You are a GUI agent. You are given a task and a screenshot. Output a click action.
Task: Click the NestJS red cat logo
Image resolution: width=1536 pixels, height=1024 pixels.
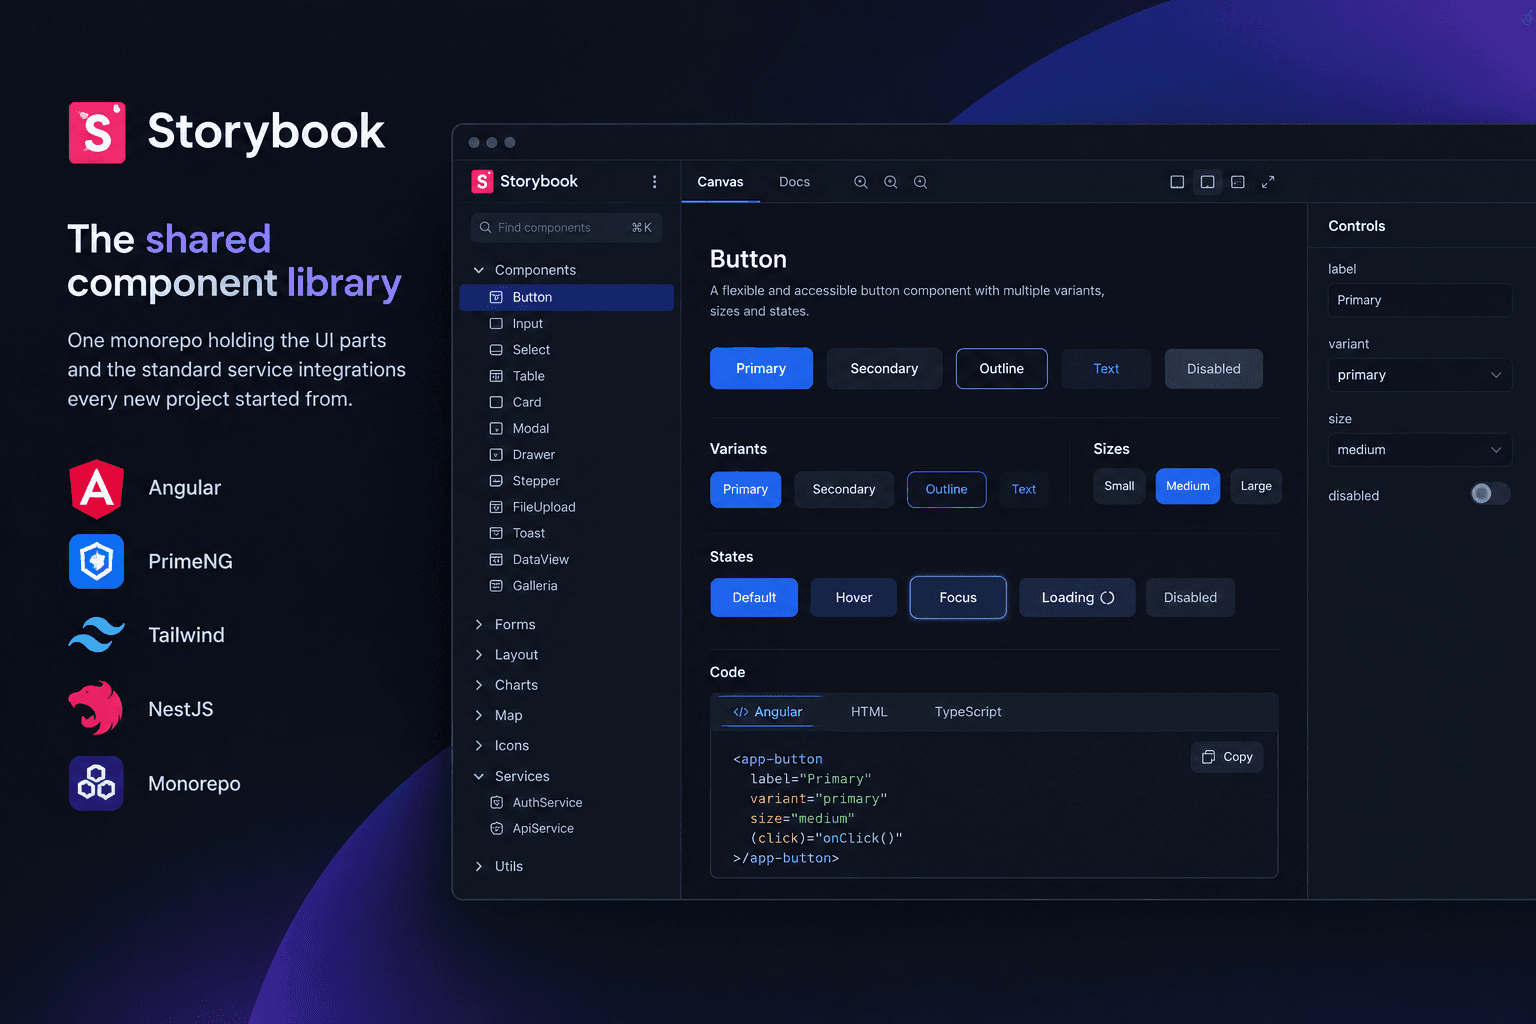96,708
